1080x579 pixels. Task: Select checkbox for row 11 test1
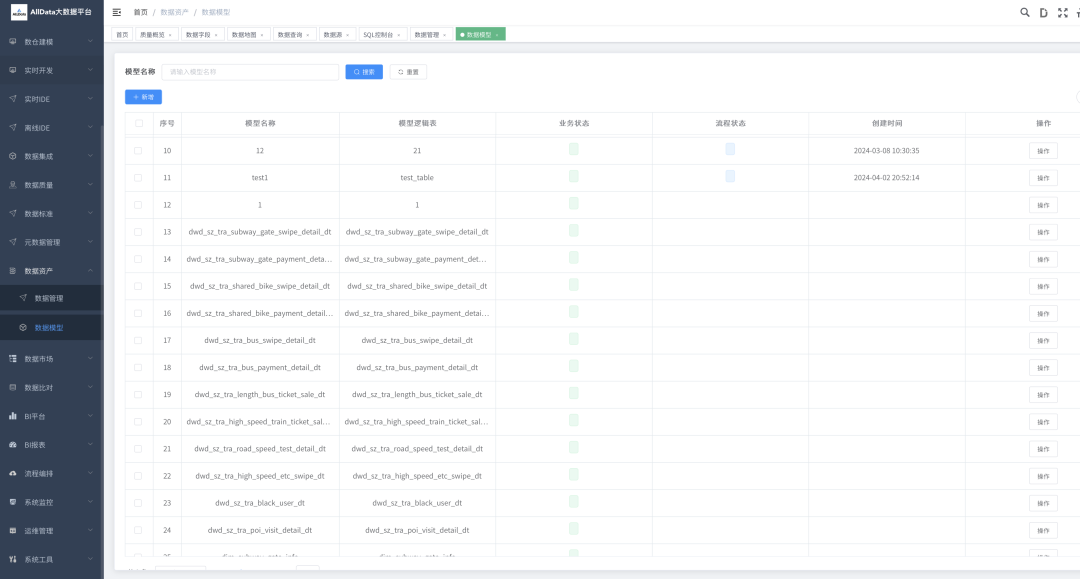click(x=138, y=178)
